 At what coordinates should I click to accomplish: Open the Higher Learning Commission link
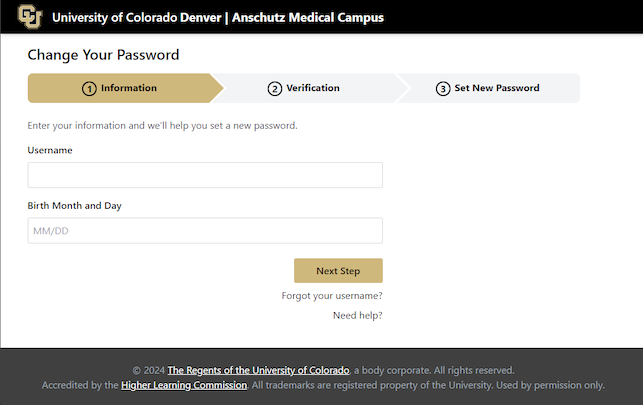click(x=184, y=385)
